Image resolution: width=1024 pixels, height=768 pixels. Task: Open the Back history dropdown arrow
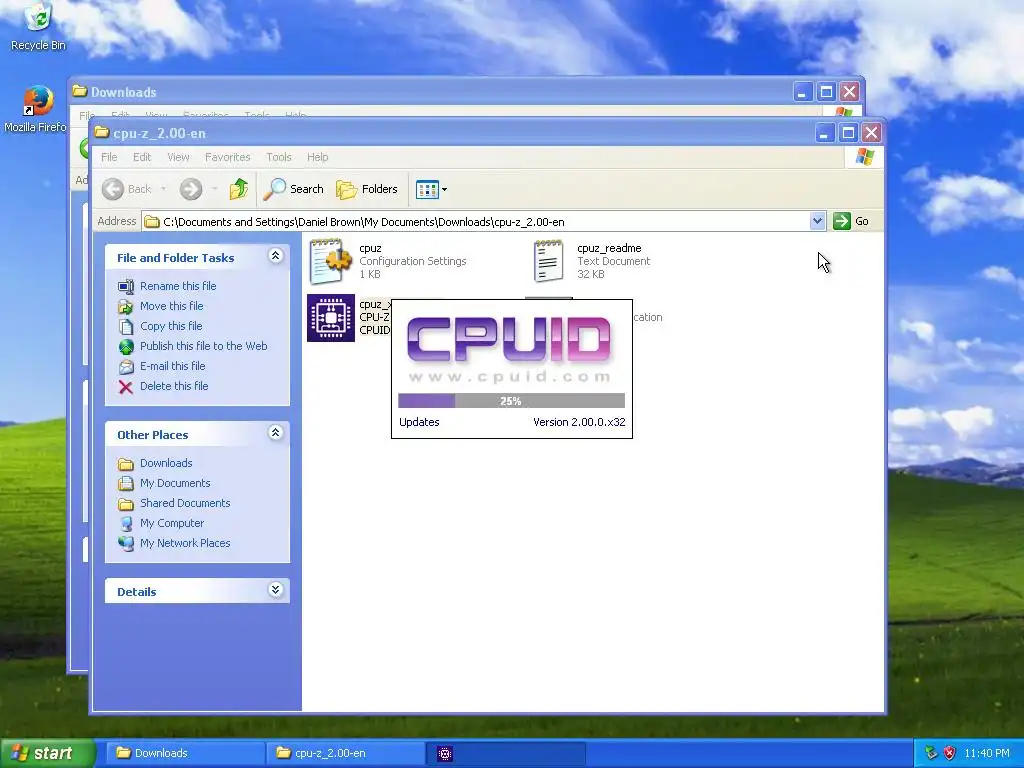tap(163, 189)
